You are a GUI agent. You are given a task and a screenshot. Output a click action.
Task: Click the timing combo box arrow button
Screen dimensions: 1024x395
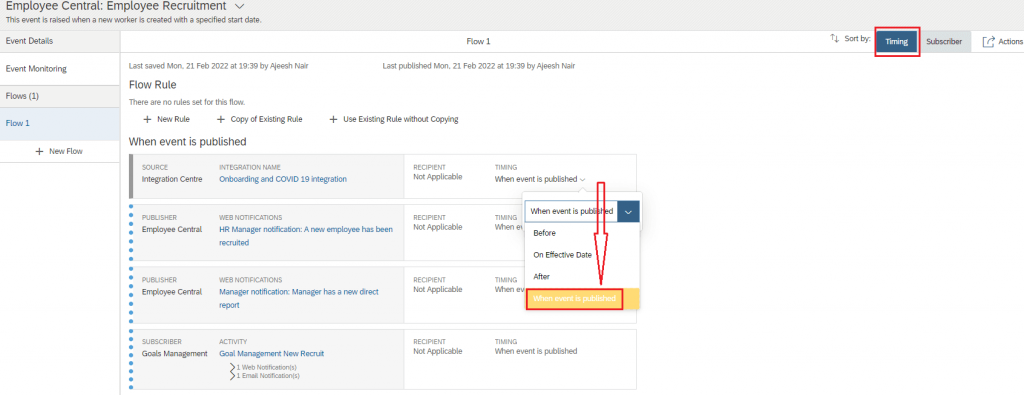click(x=628, y=212)
